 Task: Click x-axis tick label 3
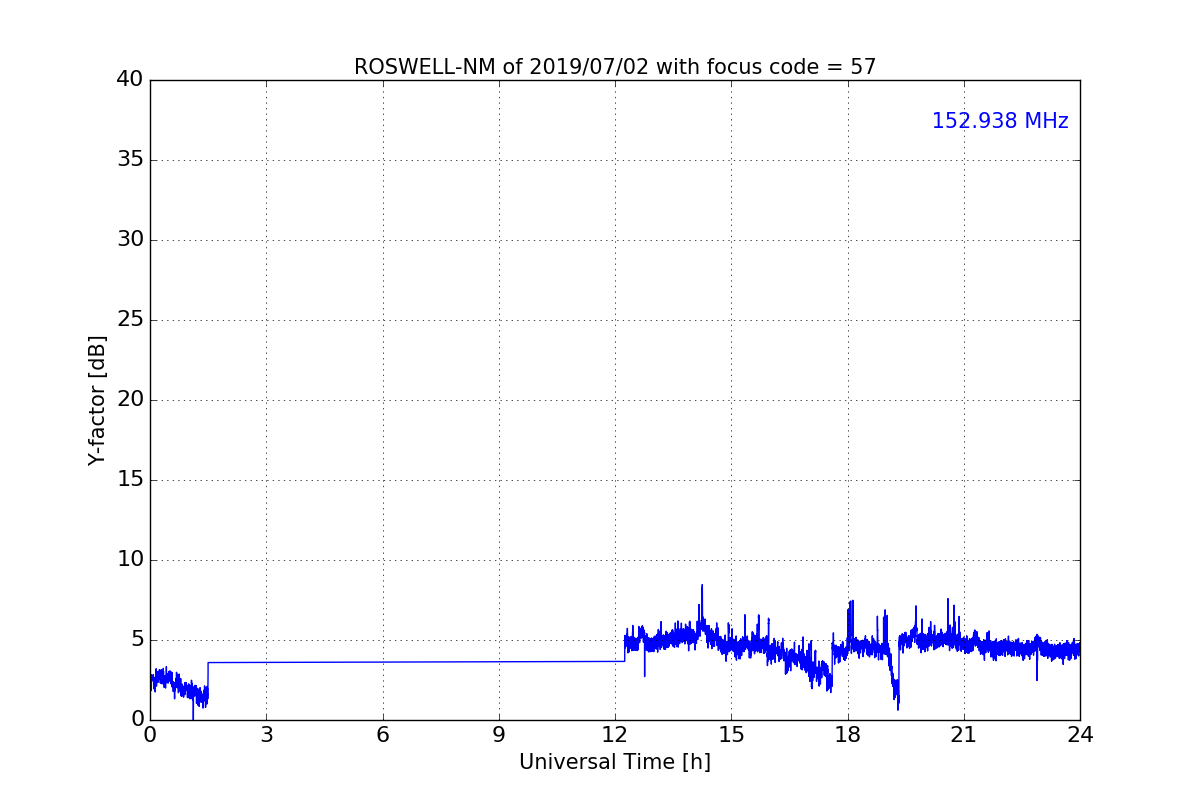click(266, 735)
